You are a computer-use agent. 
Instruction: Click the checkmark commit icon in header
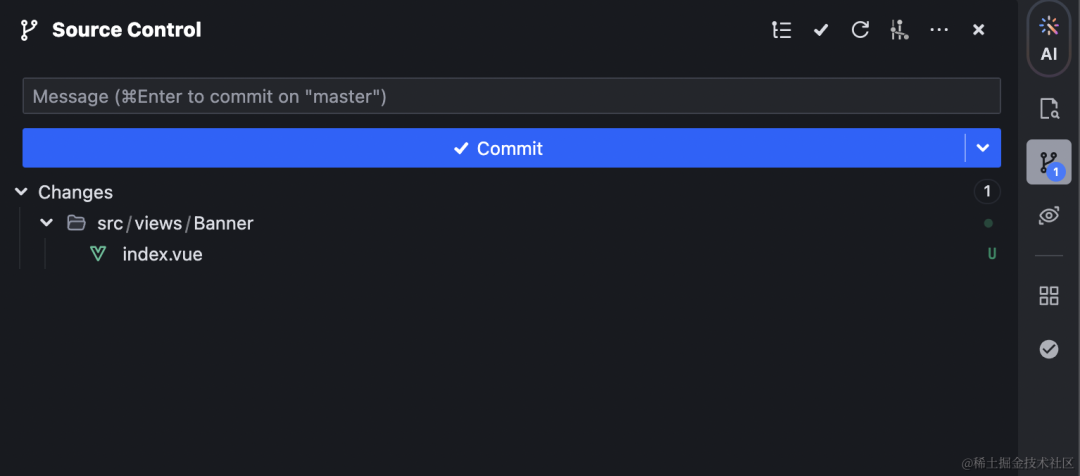point(821,30)
